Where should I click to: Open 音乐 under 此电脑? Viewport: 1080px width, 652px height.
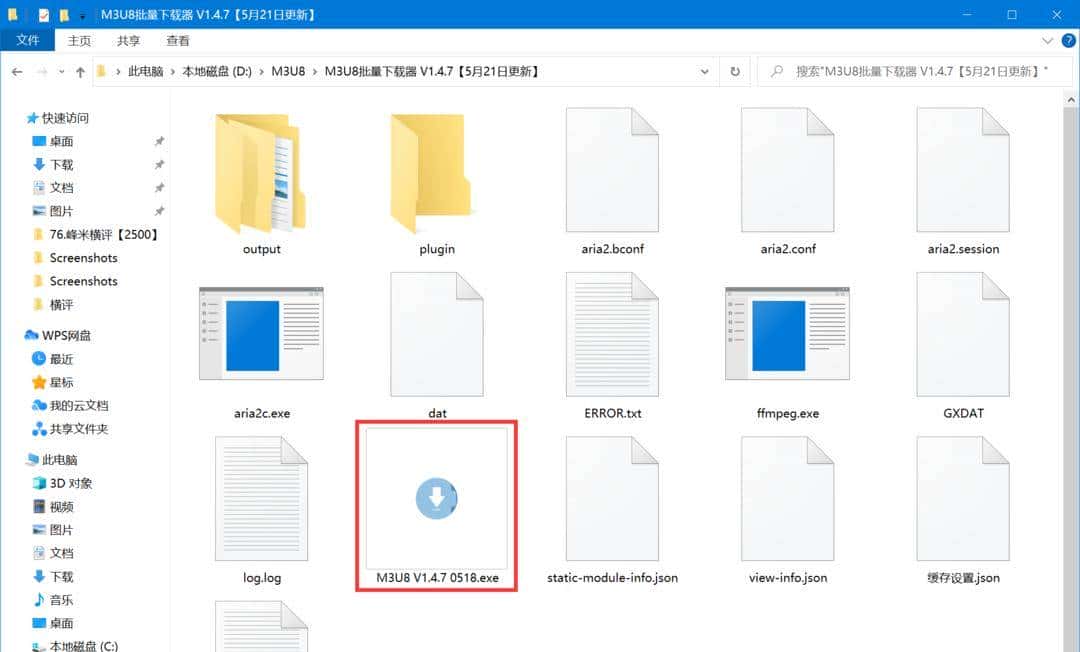coord(61,600)
